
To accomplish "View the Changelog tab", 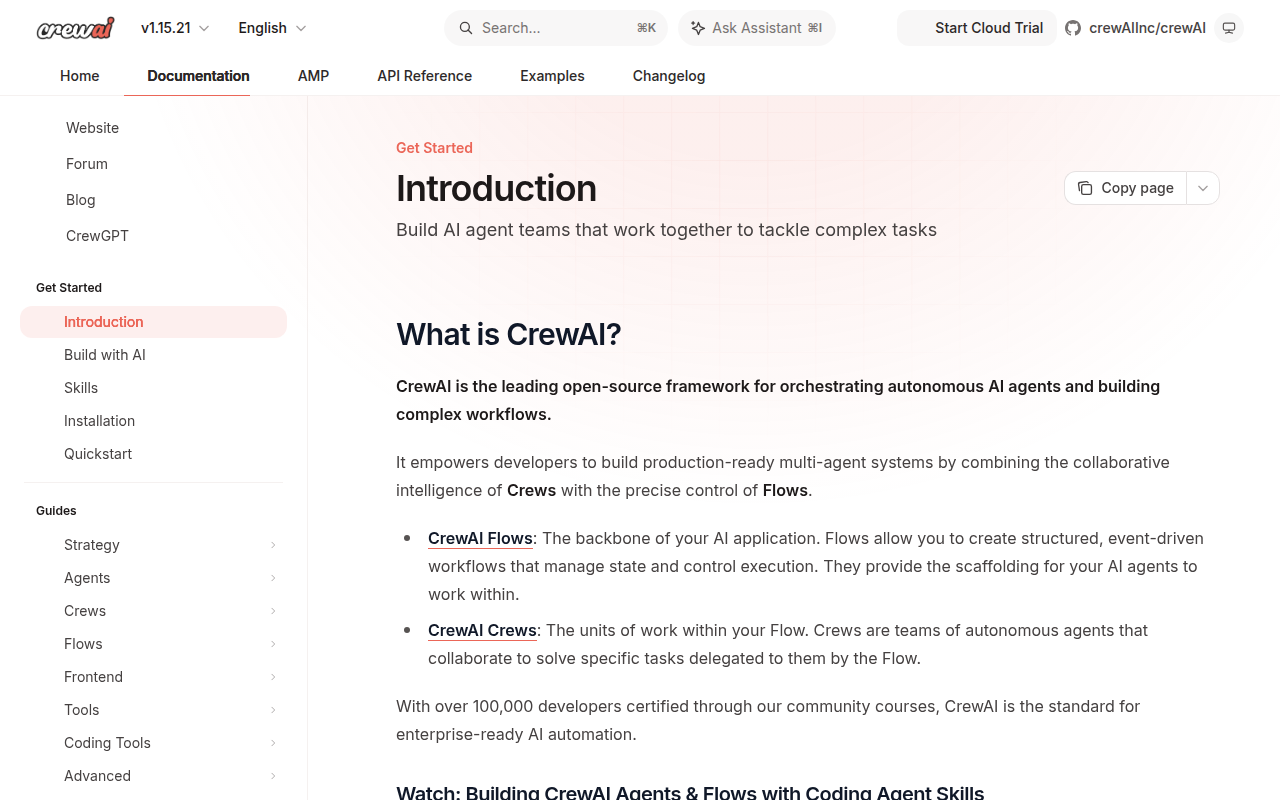I will 669,76.
